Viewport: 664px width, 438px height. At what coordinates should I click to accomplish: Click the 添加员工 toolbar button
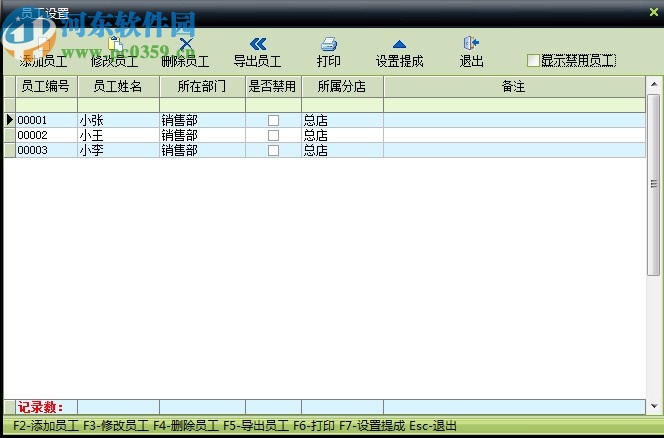pos(43,53)
